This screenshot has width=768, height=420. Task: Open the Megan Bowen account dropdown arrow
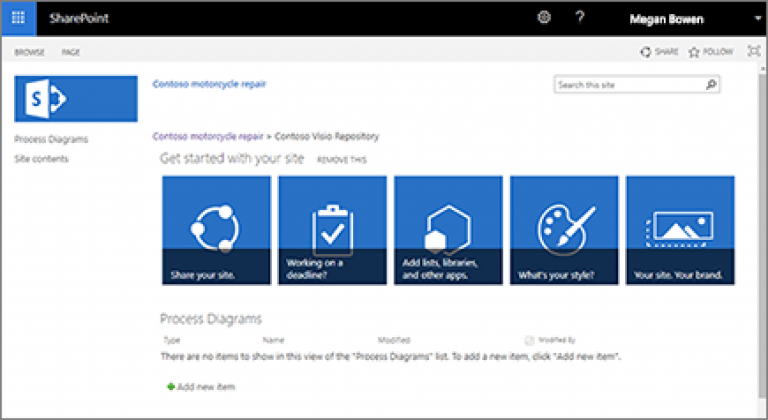(758, 19)
